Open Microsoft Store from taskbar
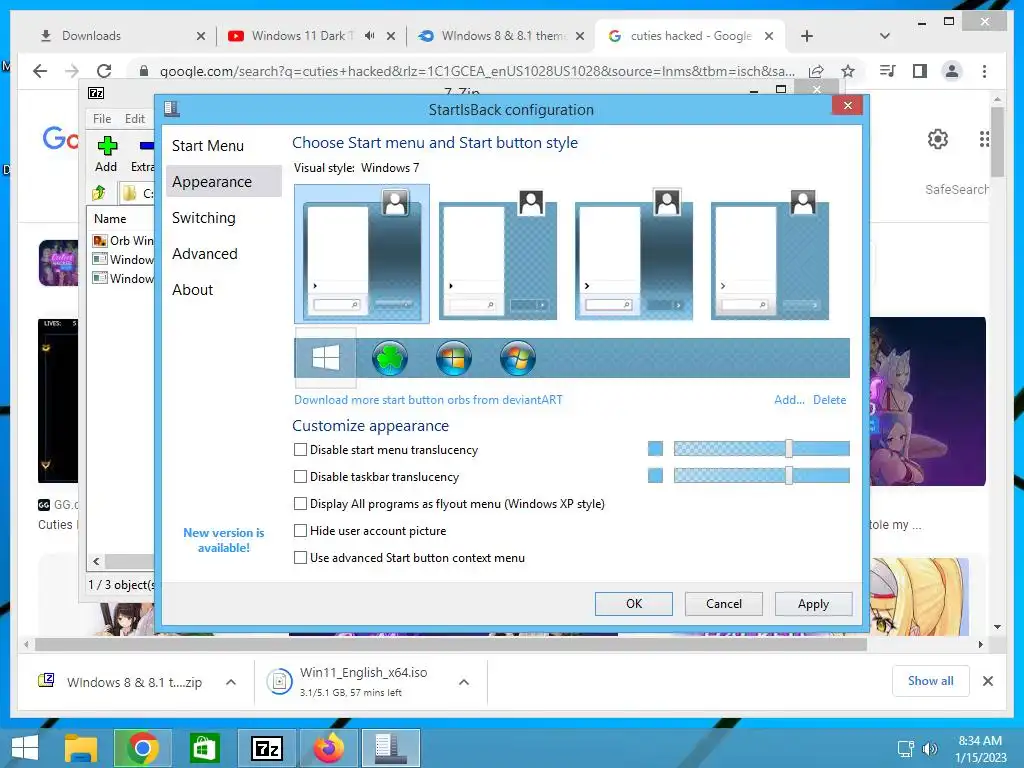This screenshot has width=1024, height=768. point(204,748)
